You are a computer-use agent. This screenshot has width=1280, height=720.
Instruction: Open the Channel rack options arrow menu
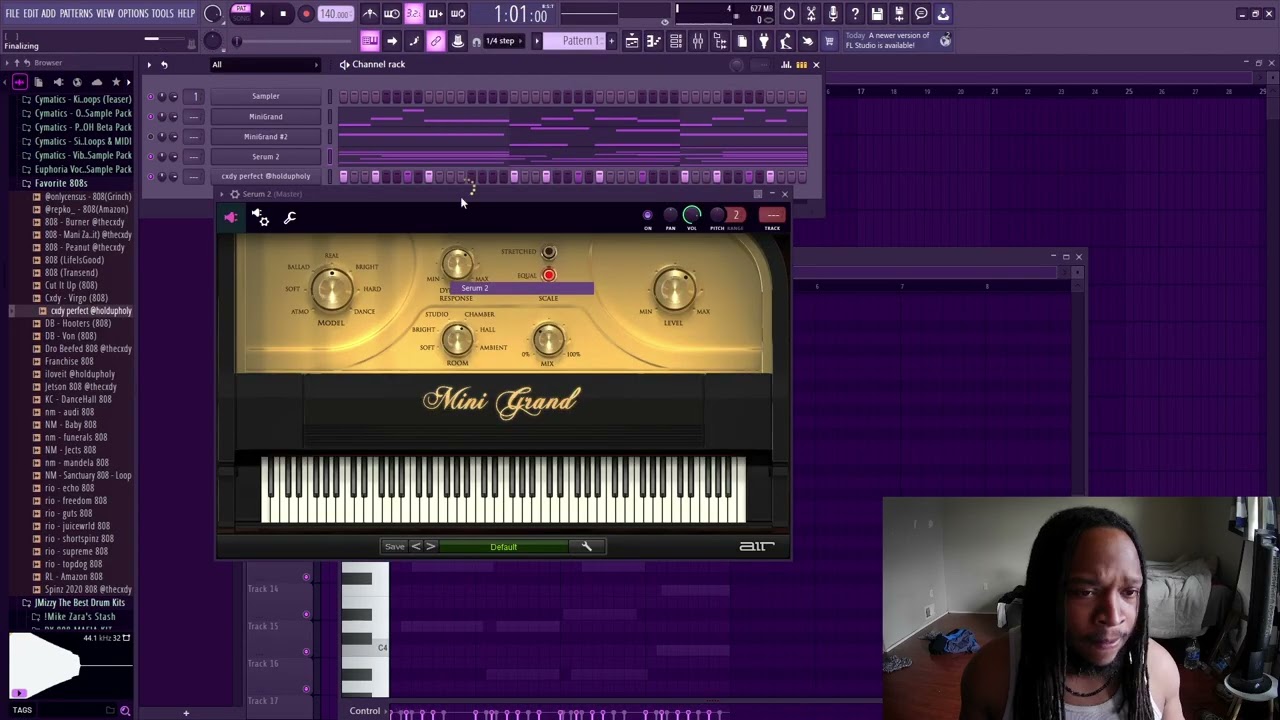coord(149,65)
